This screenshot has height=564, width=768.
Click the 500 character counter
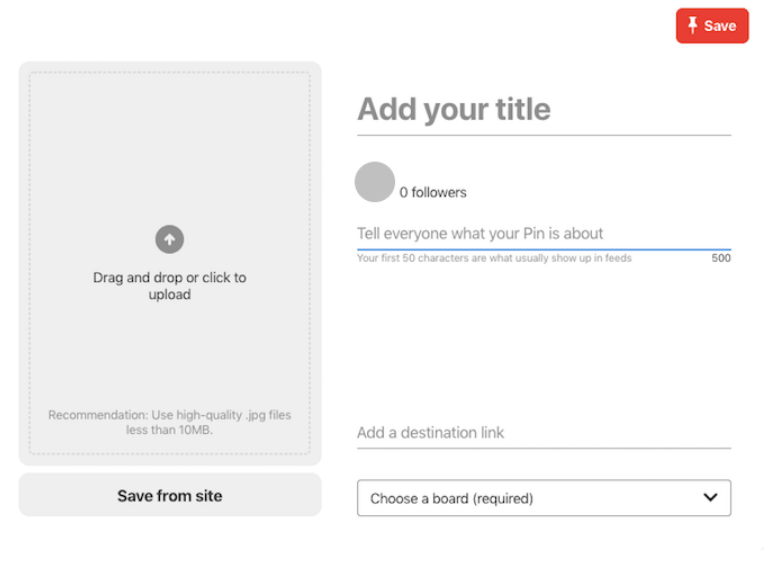(x=721, y=258)
